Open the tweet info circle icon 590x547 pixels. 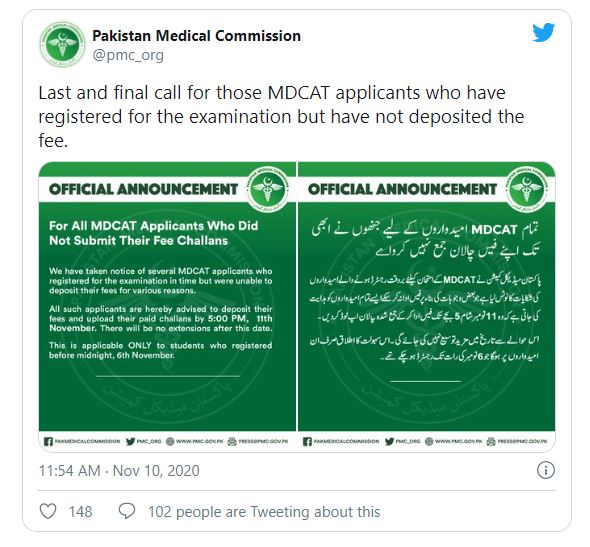(x=546, y=470)
